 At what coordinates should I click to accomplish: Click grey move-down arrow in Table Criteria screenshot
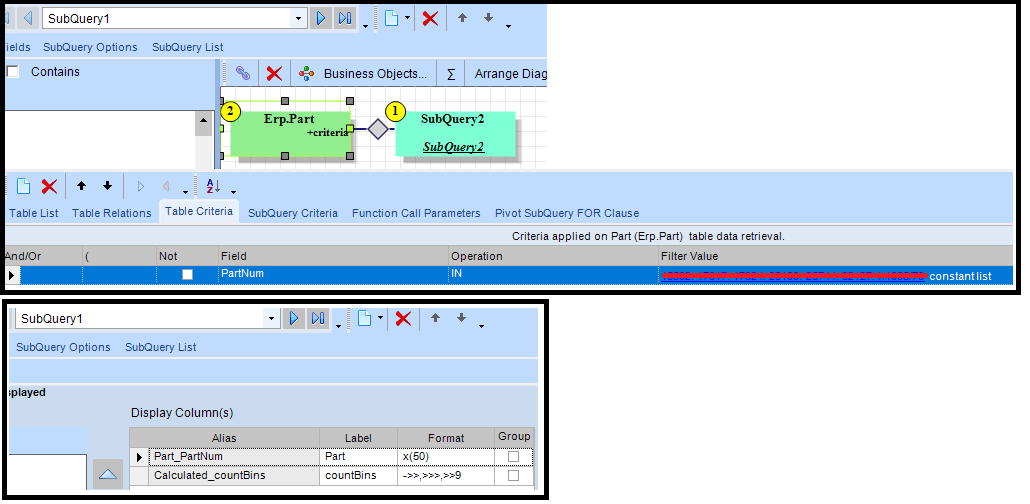tap(488, 18)
